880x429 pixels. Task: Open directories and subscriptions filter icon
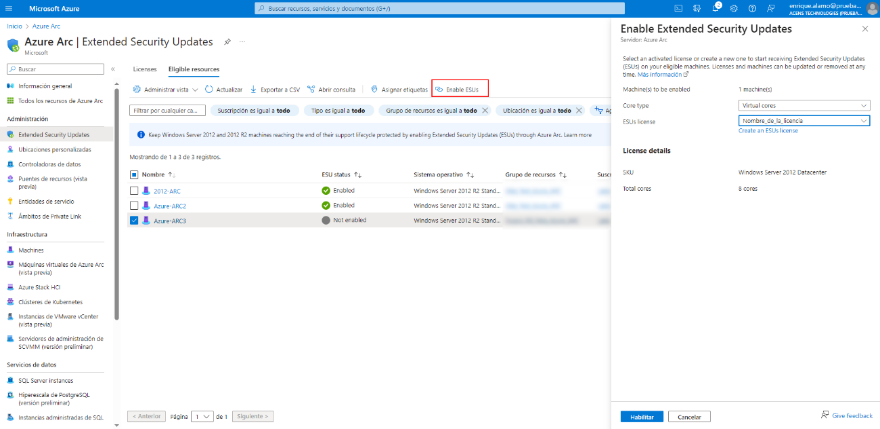(697, 8)
